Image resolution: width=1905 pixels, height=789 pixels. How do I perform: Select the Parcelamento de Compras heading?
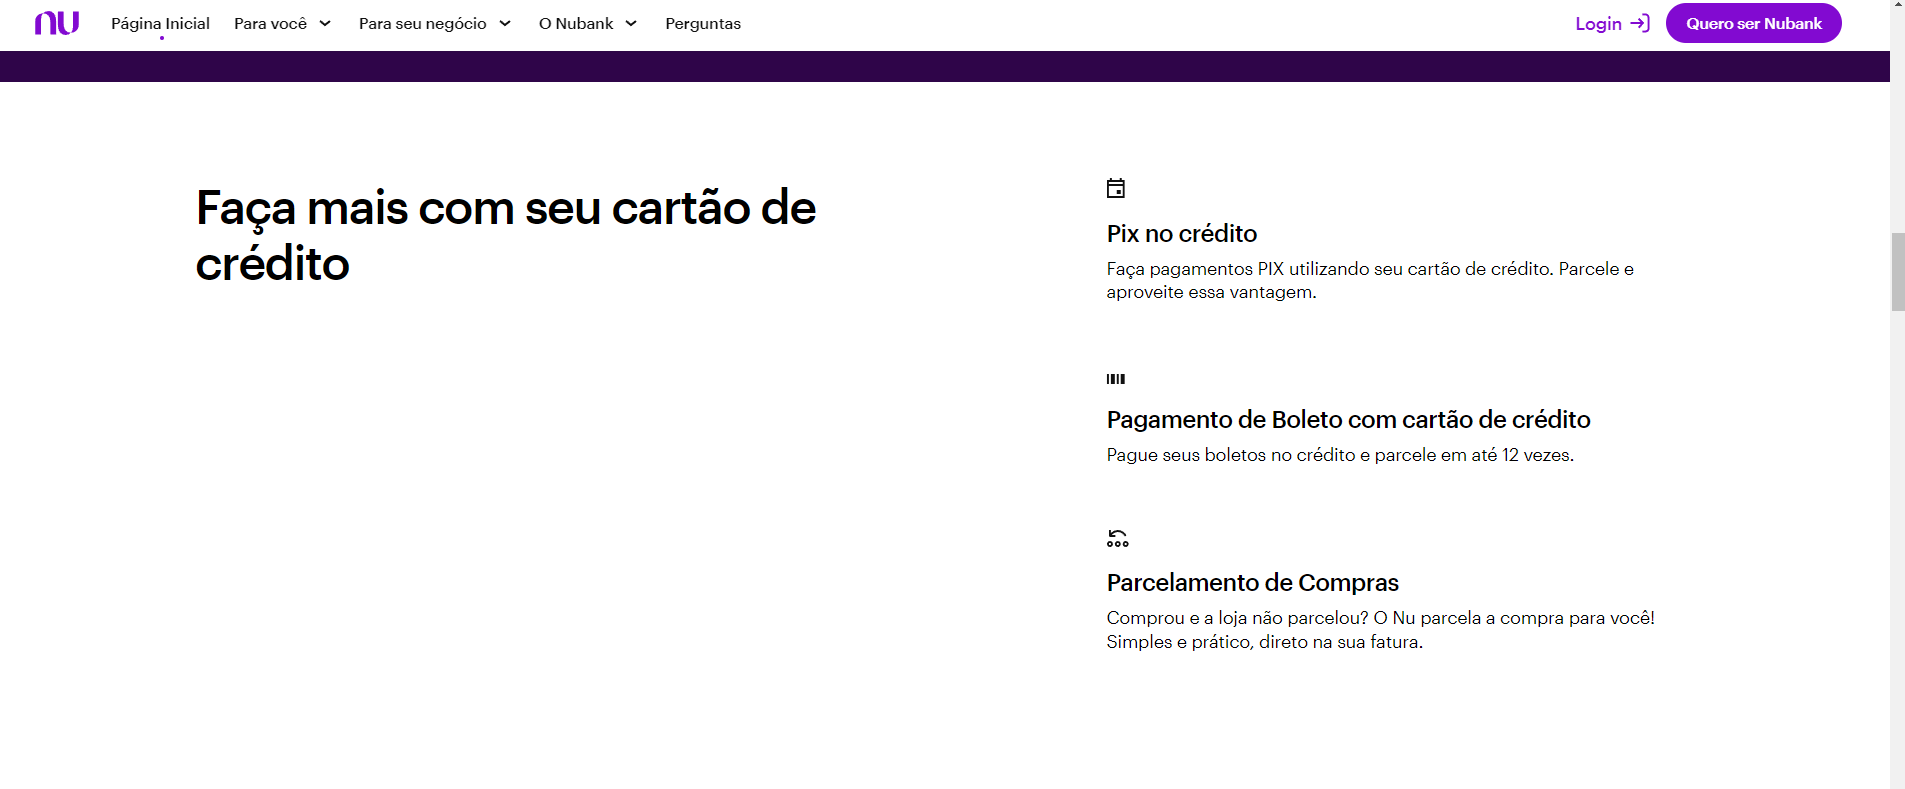click(1252, 583)
